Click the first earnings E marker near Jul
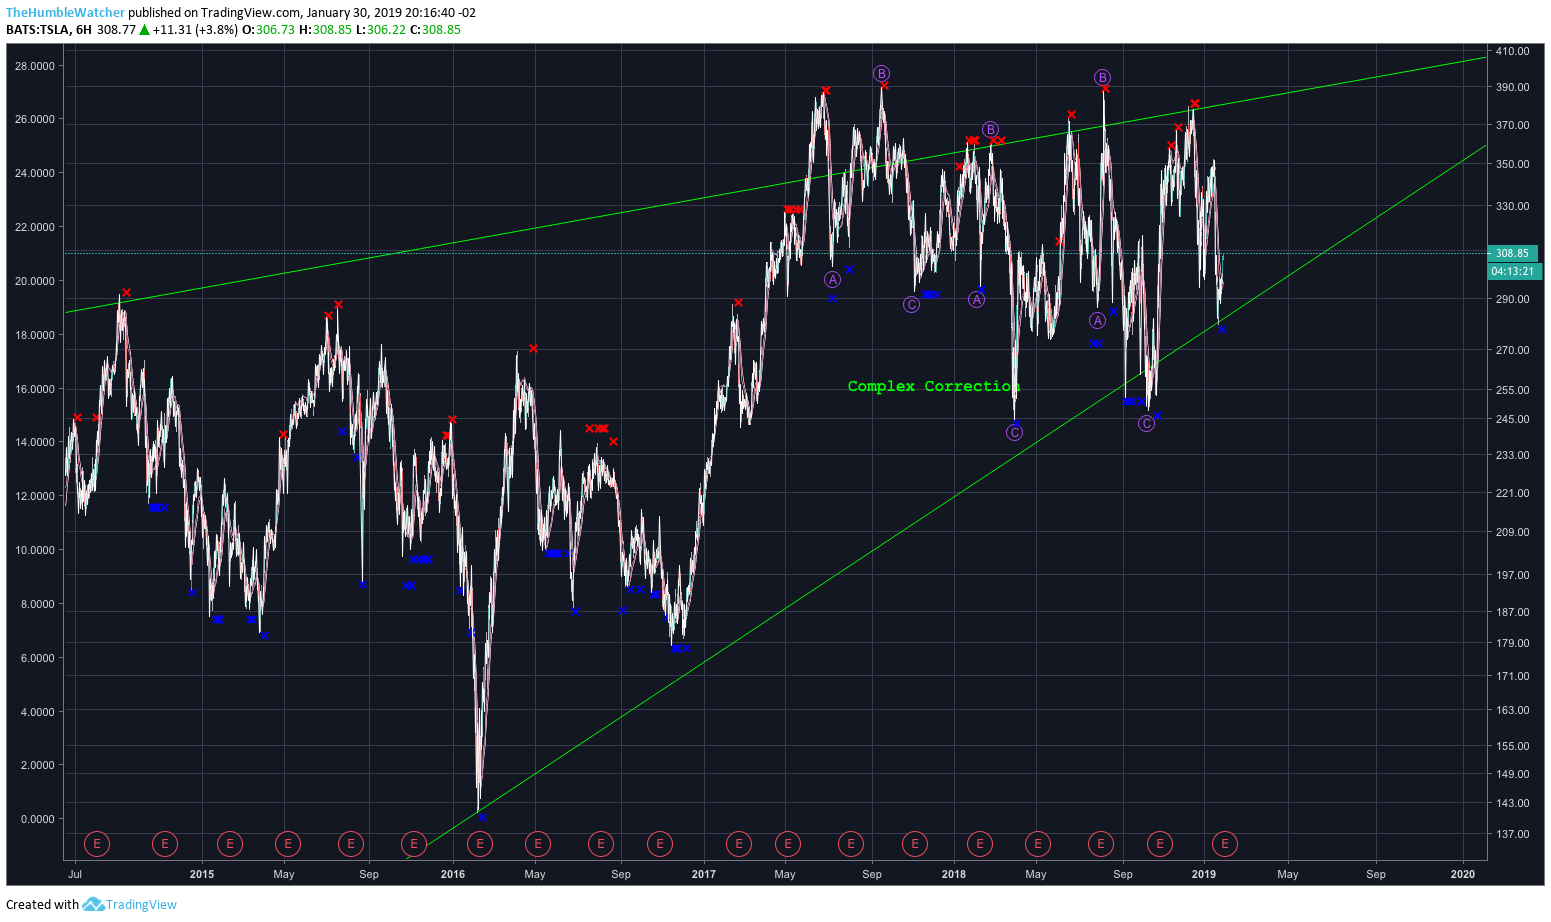Image resolution: width=1551 pixels, height=922 pixels. click(x=97, y=844)
